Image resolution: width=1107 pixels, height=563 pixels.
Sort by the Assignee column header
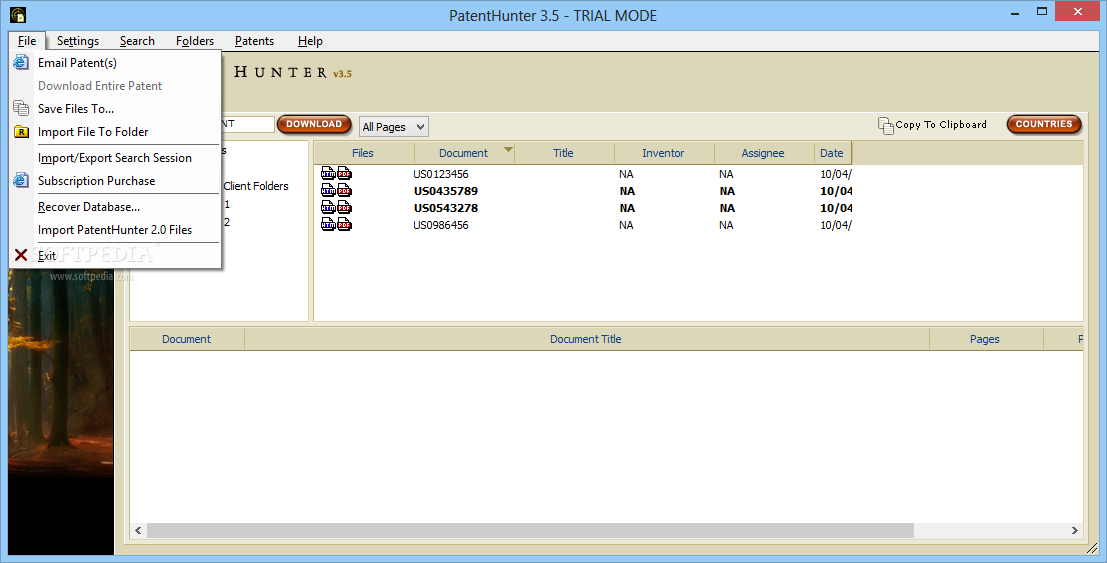pos(762,153)
